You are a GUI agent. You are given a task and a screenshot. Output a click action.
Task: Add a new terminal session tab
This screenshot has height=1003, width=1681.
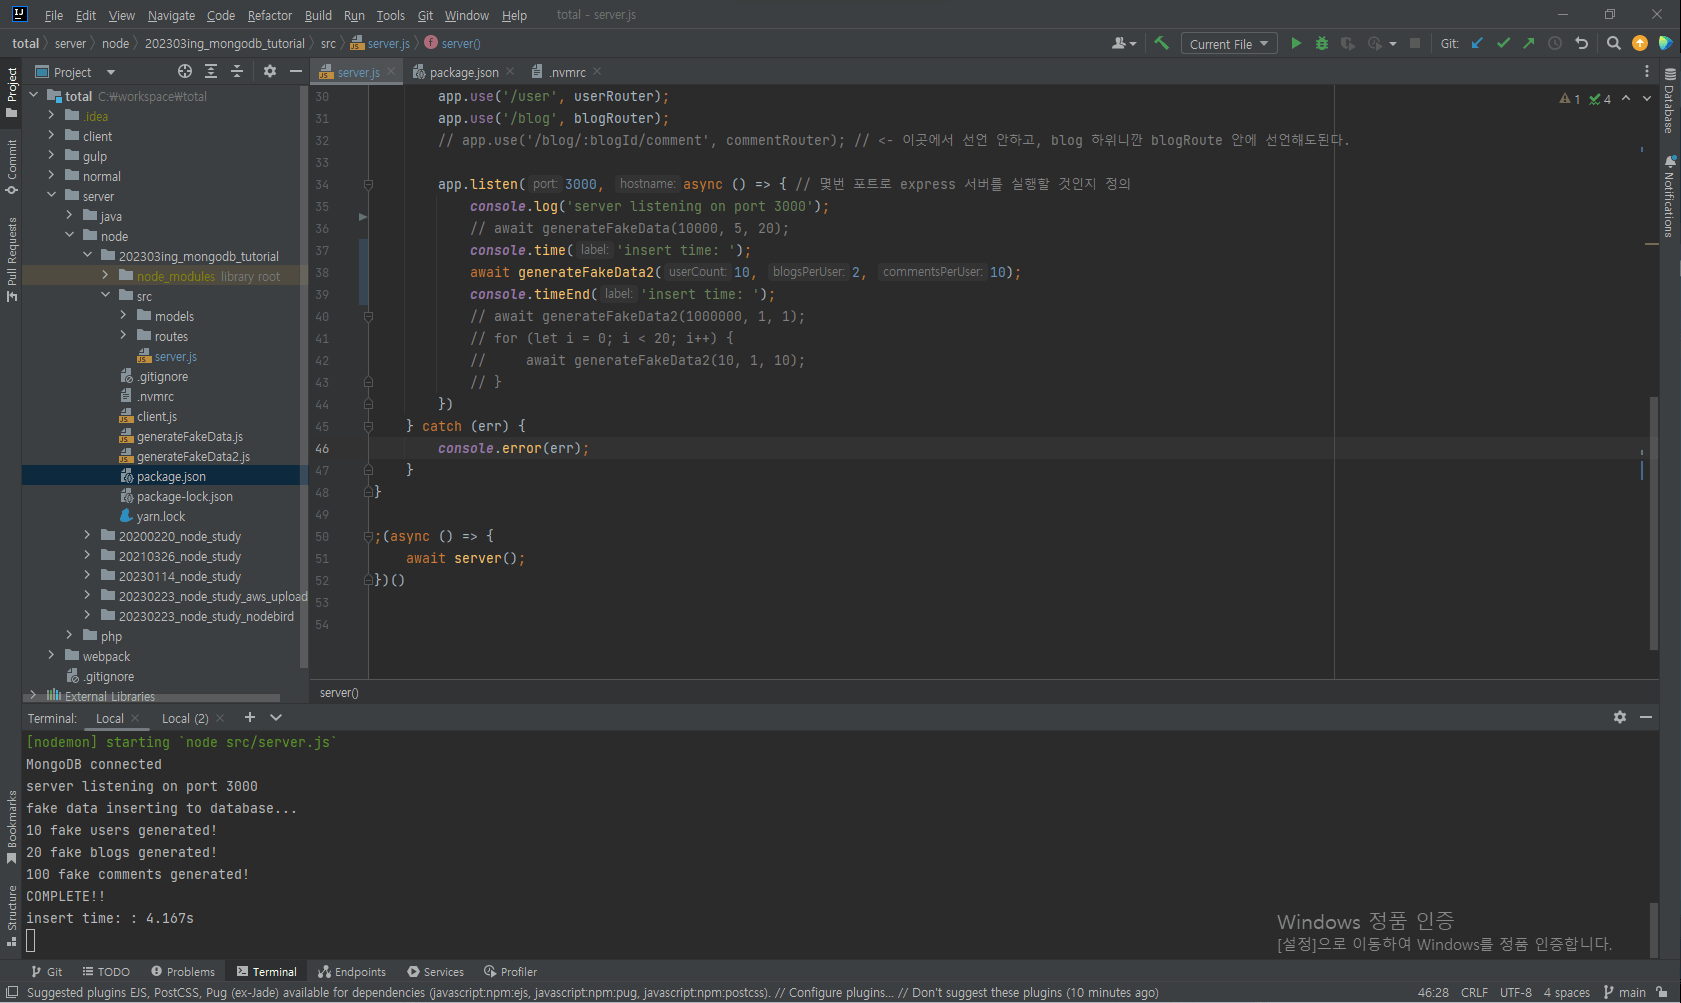tap(250, 717)
